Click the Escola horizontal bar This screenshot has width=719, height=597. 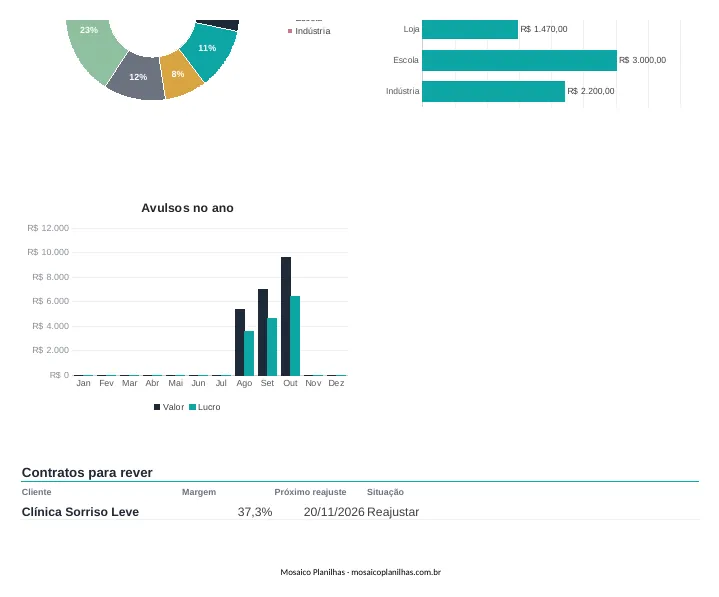point(520,61)
